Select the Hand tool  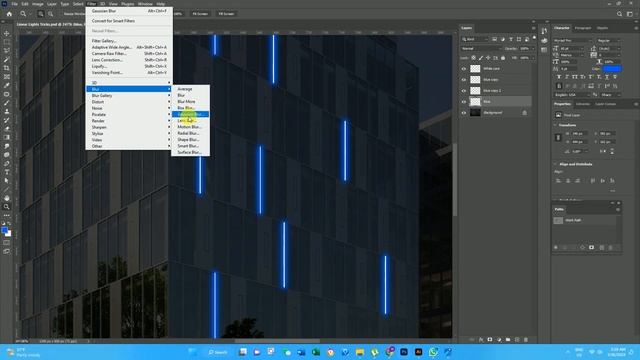point(7,198)
